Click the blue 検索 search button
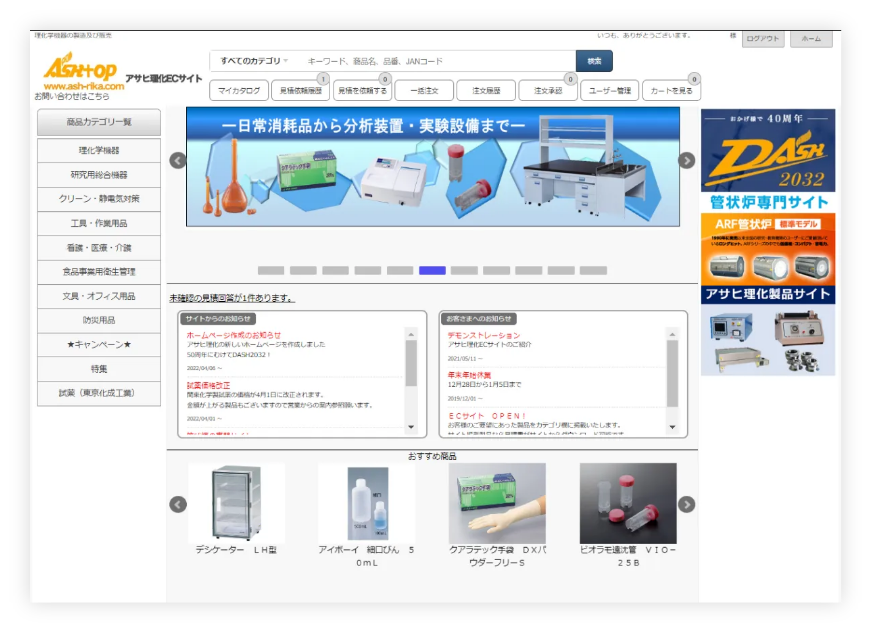This screenshot has height=633, width=872. (594, 61)
